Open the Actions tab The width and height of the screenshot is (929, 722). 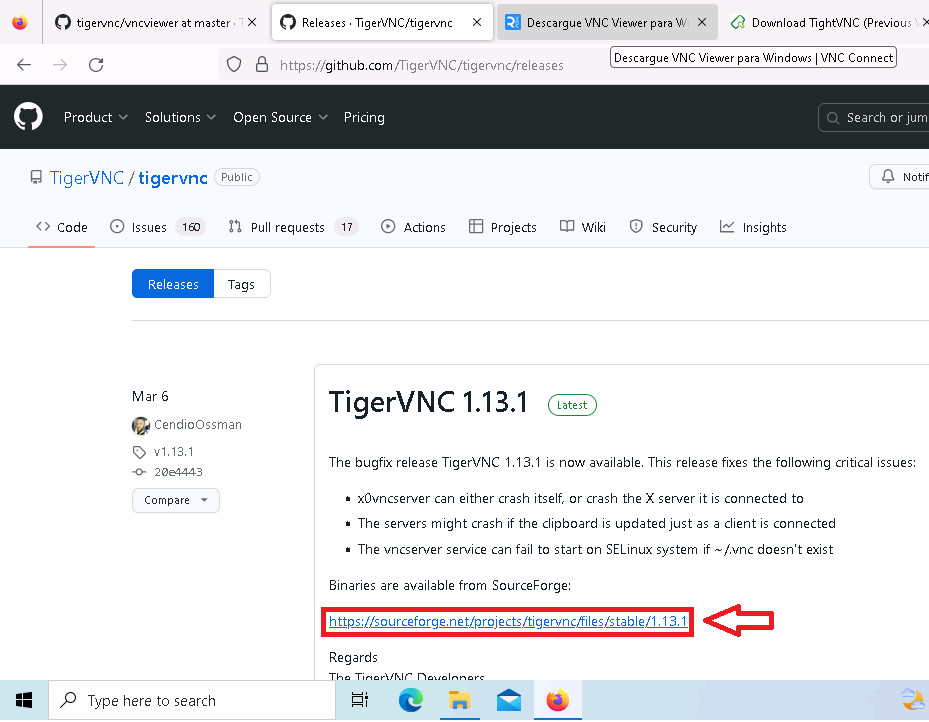[x=413, y=227]
